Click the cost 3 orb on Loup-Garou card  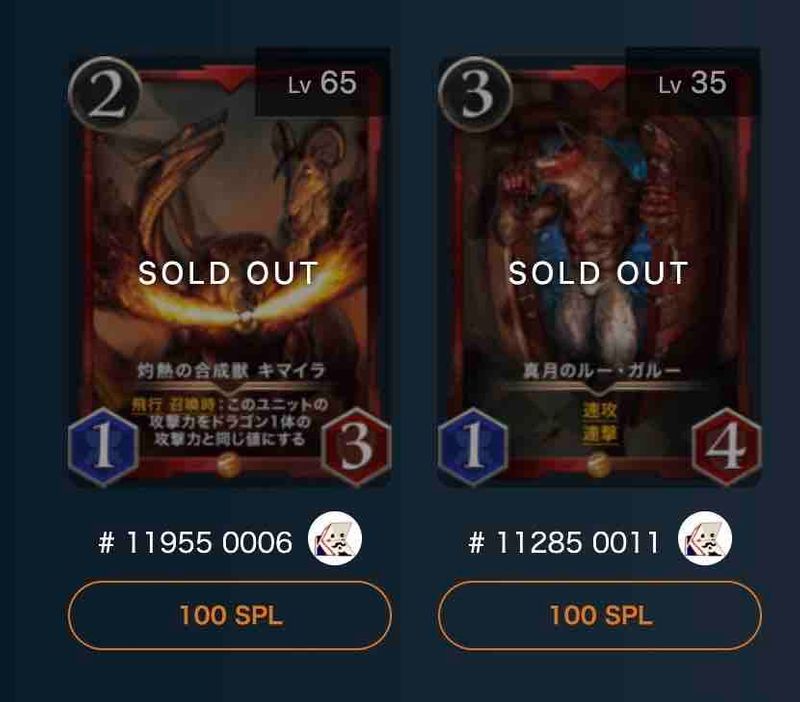476,94
